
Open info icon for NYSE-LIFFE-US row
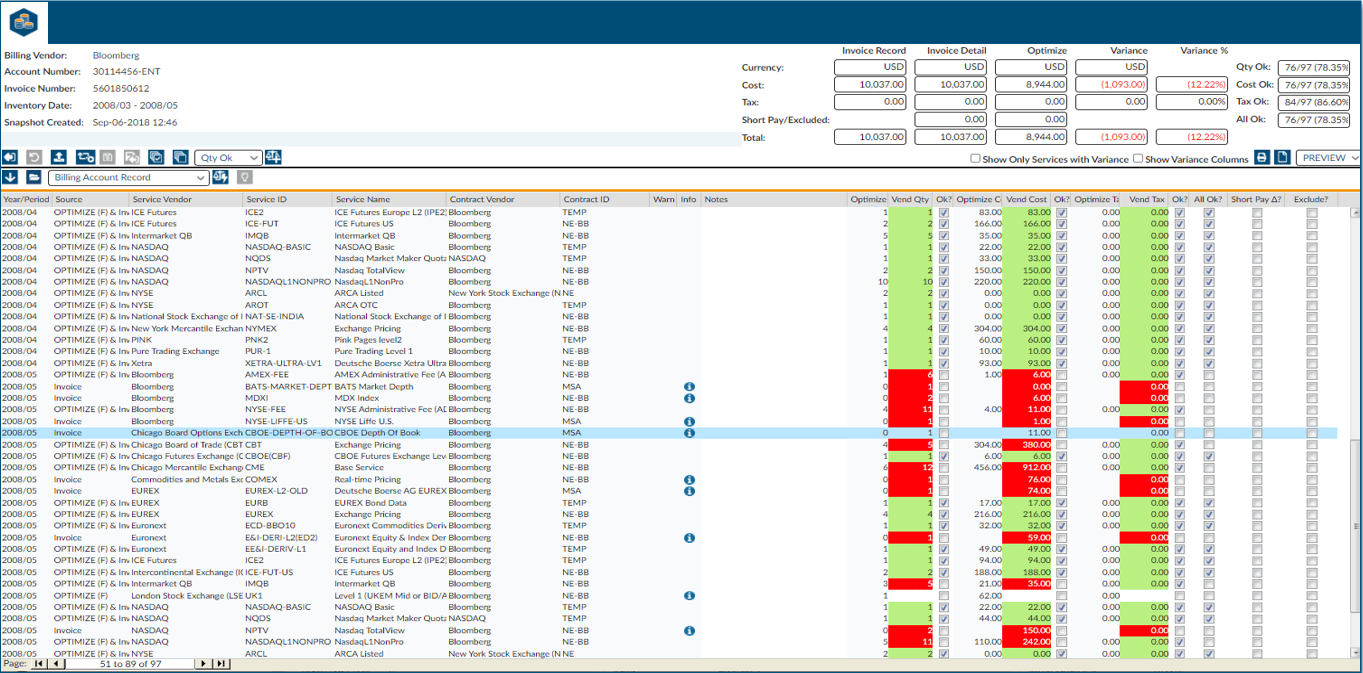(x=689, y=421)
